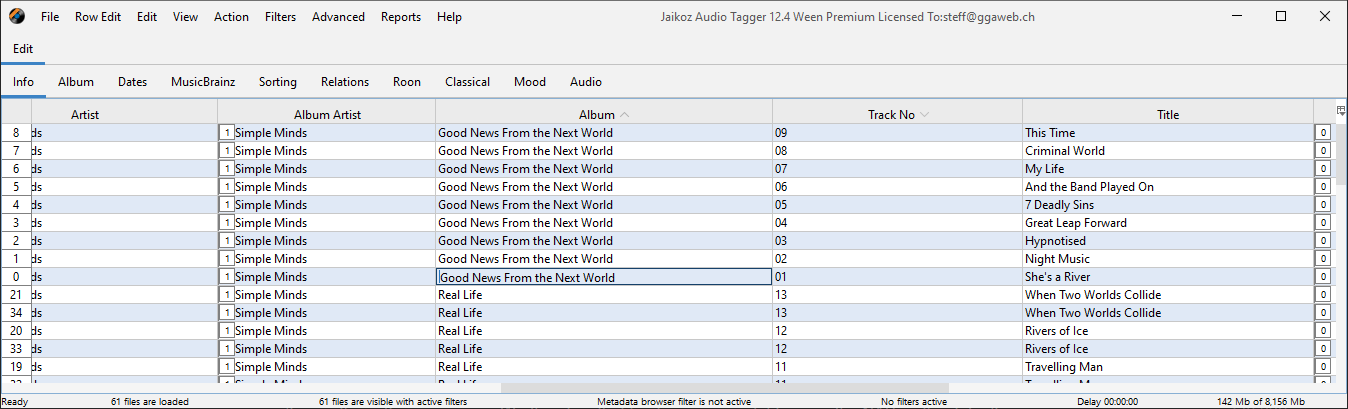1348x409 pixels.
Task: Open the column chooser icon beside Title header
Action: tap(1341, 110)
